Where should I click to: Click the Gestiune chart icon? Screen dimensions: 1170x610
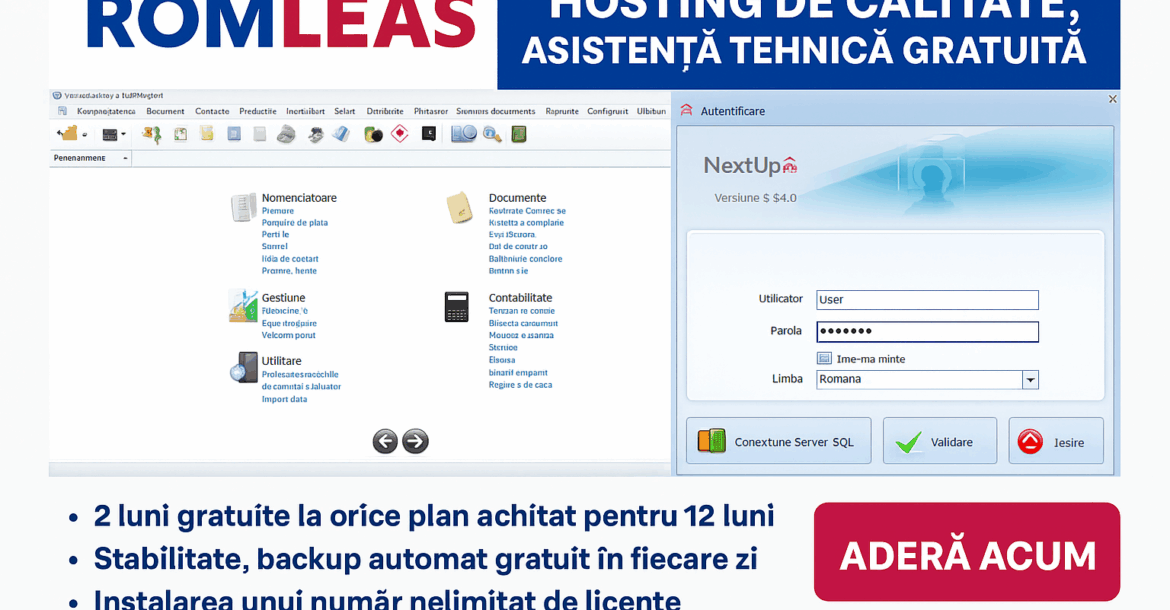click(x=243, y=306)
